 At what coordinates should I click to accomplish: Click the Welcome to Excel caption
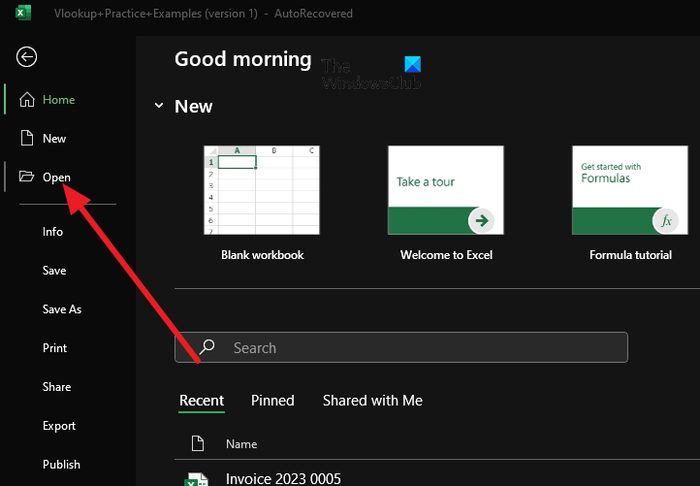pos(446,255)
